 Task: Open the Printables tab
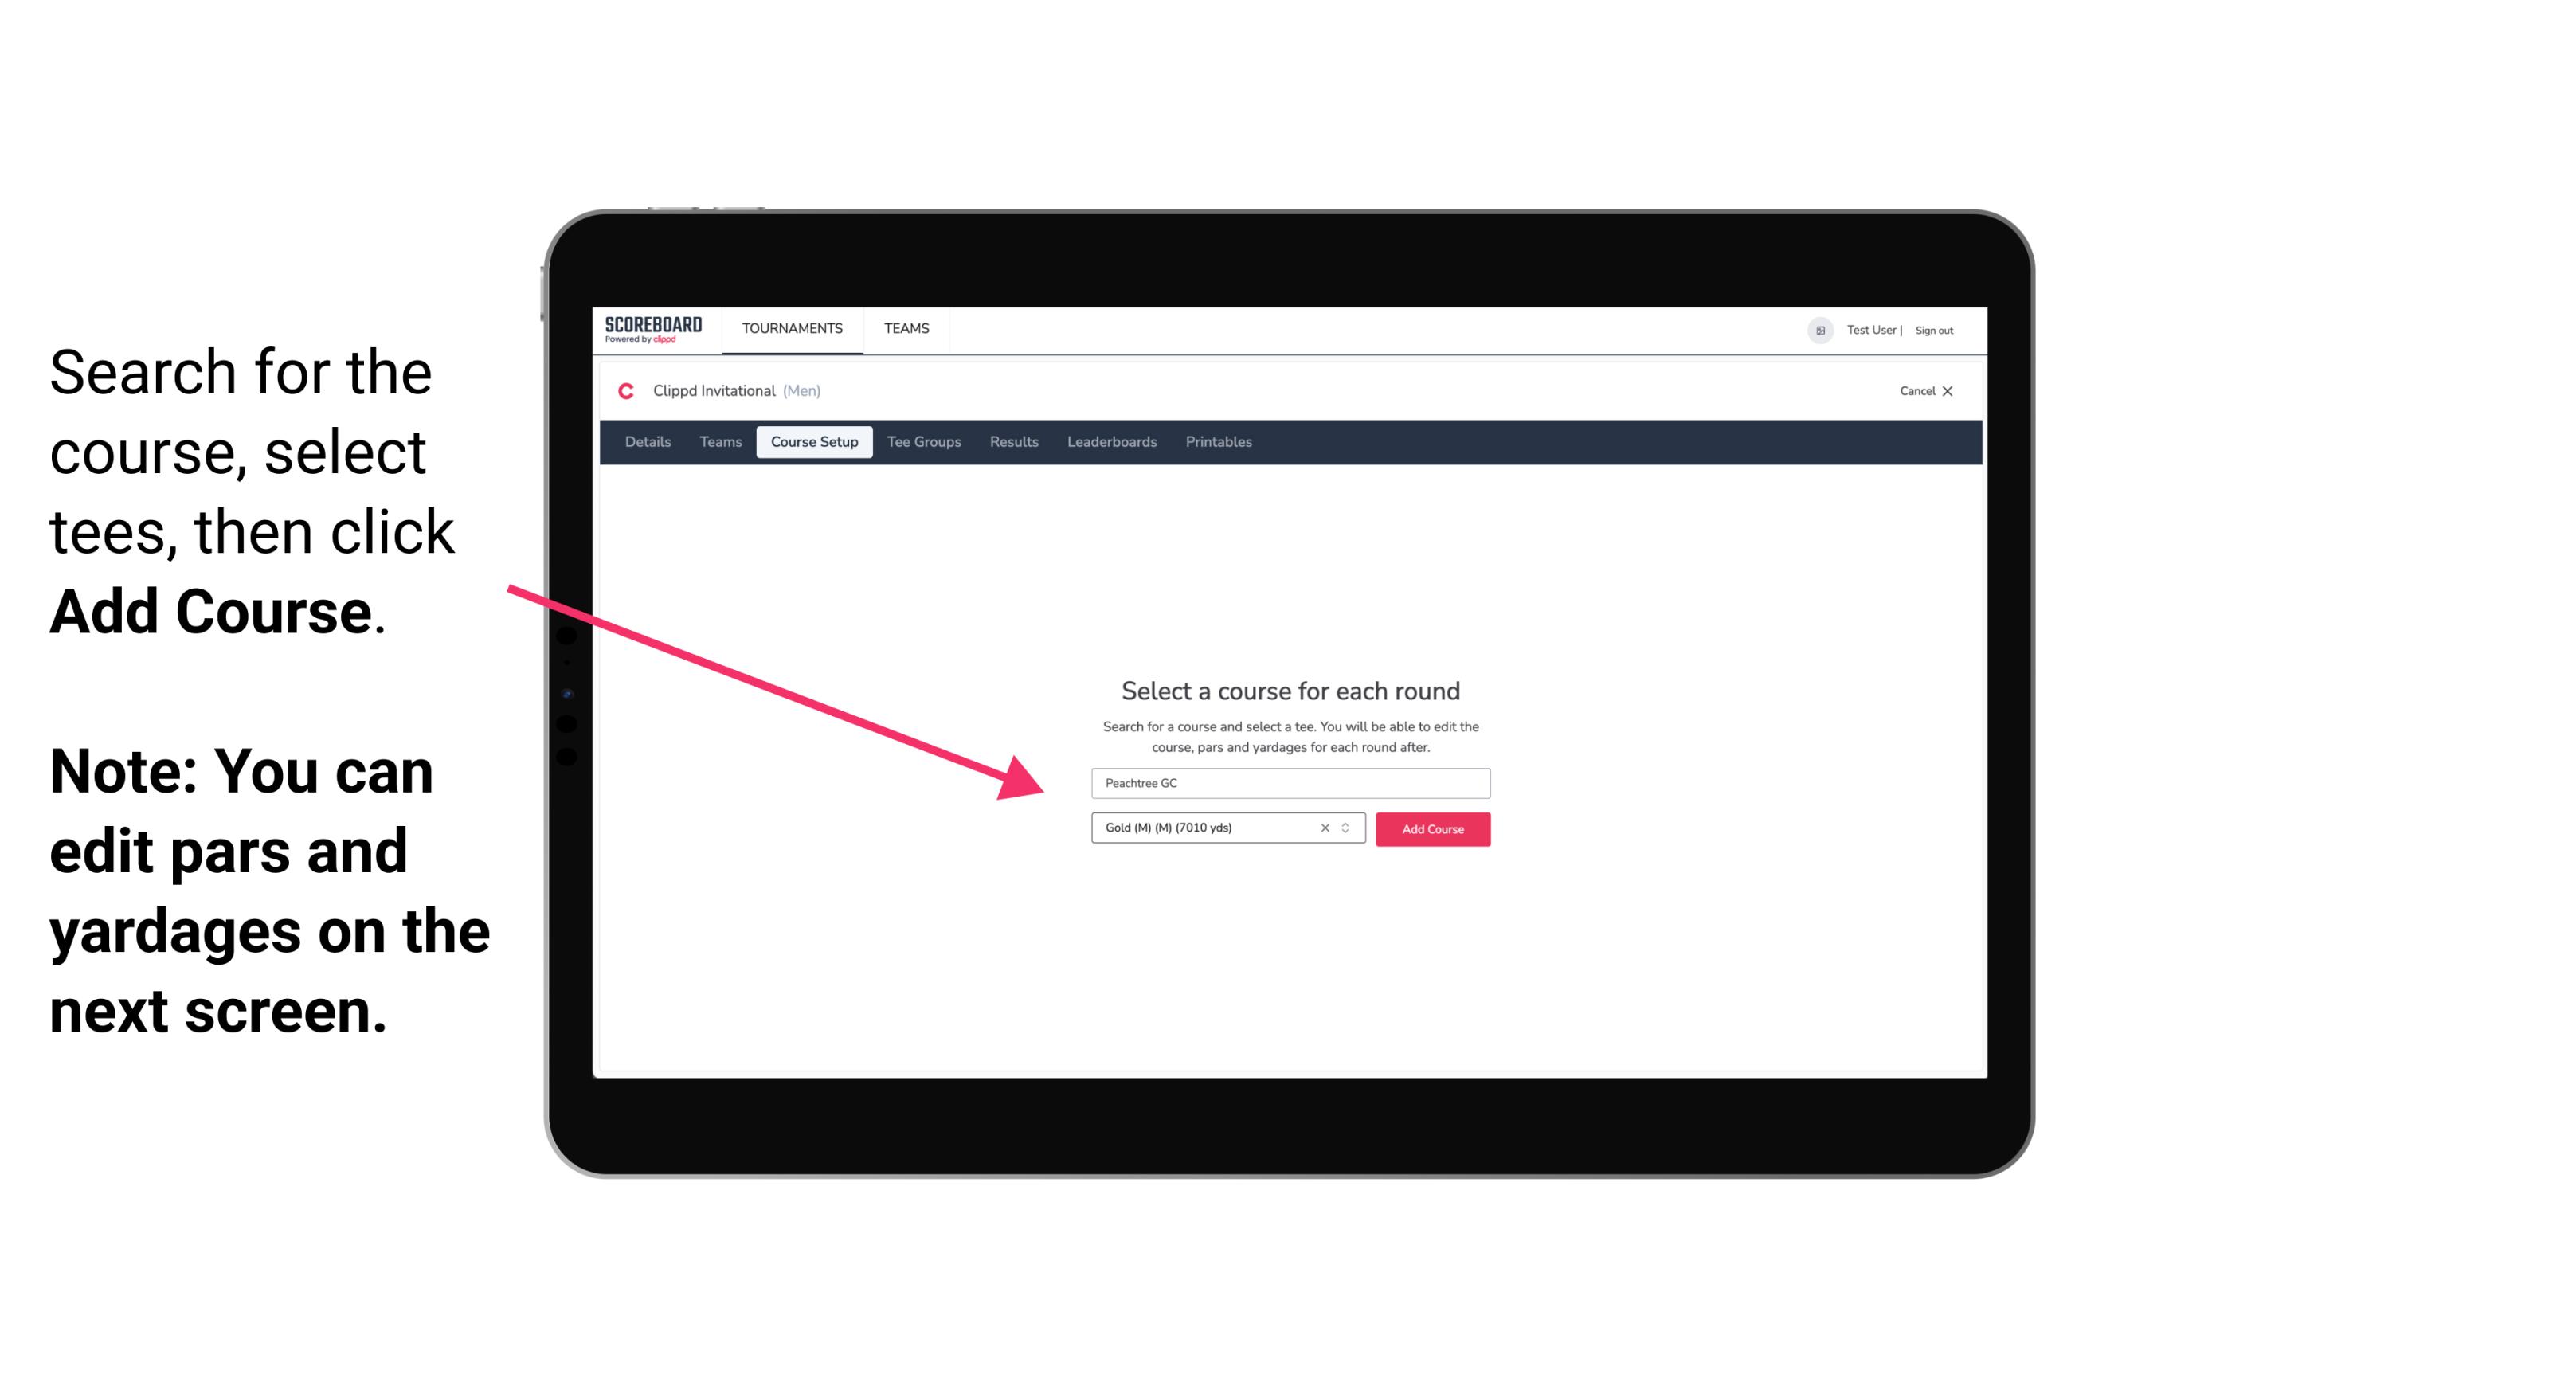[x=1218, y=442]
